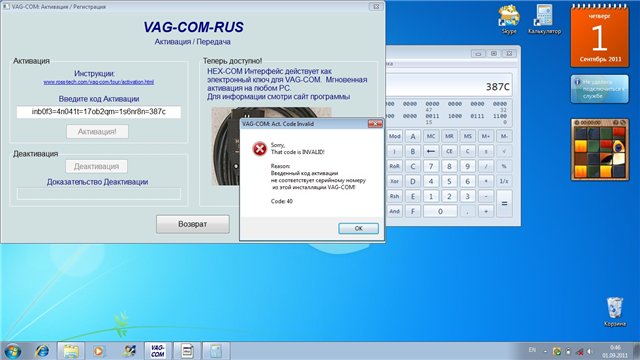Click digit 0 in calculator

click(440, 211)
